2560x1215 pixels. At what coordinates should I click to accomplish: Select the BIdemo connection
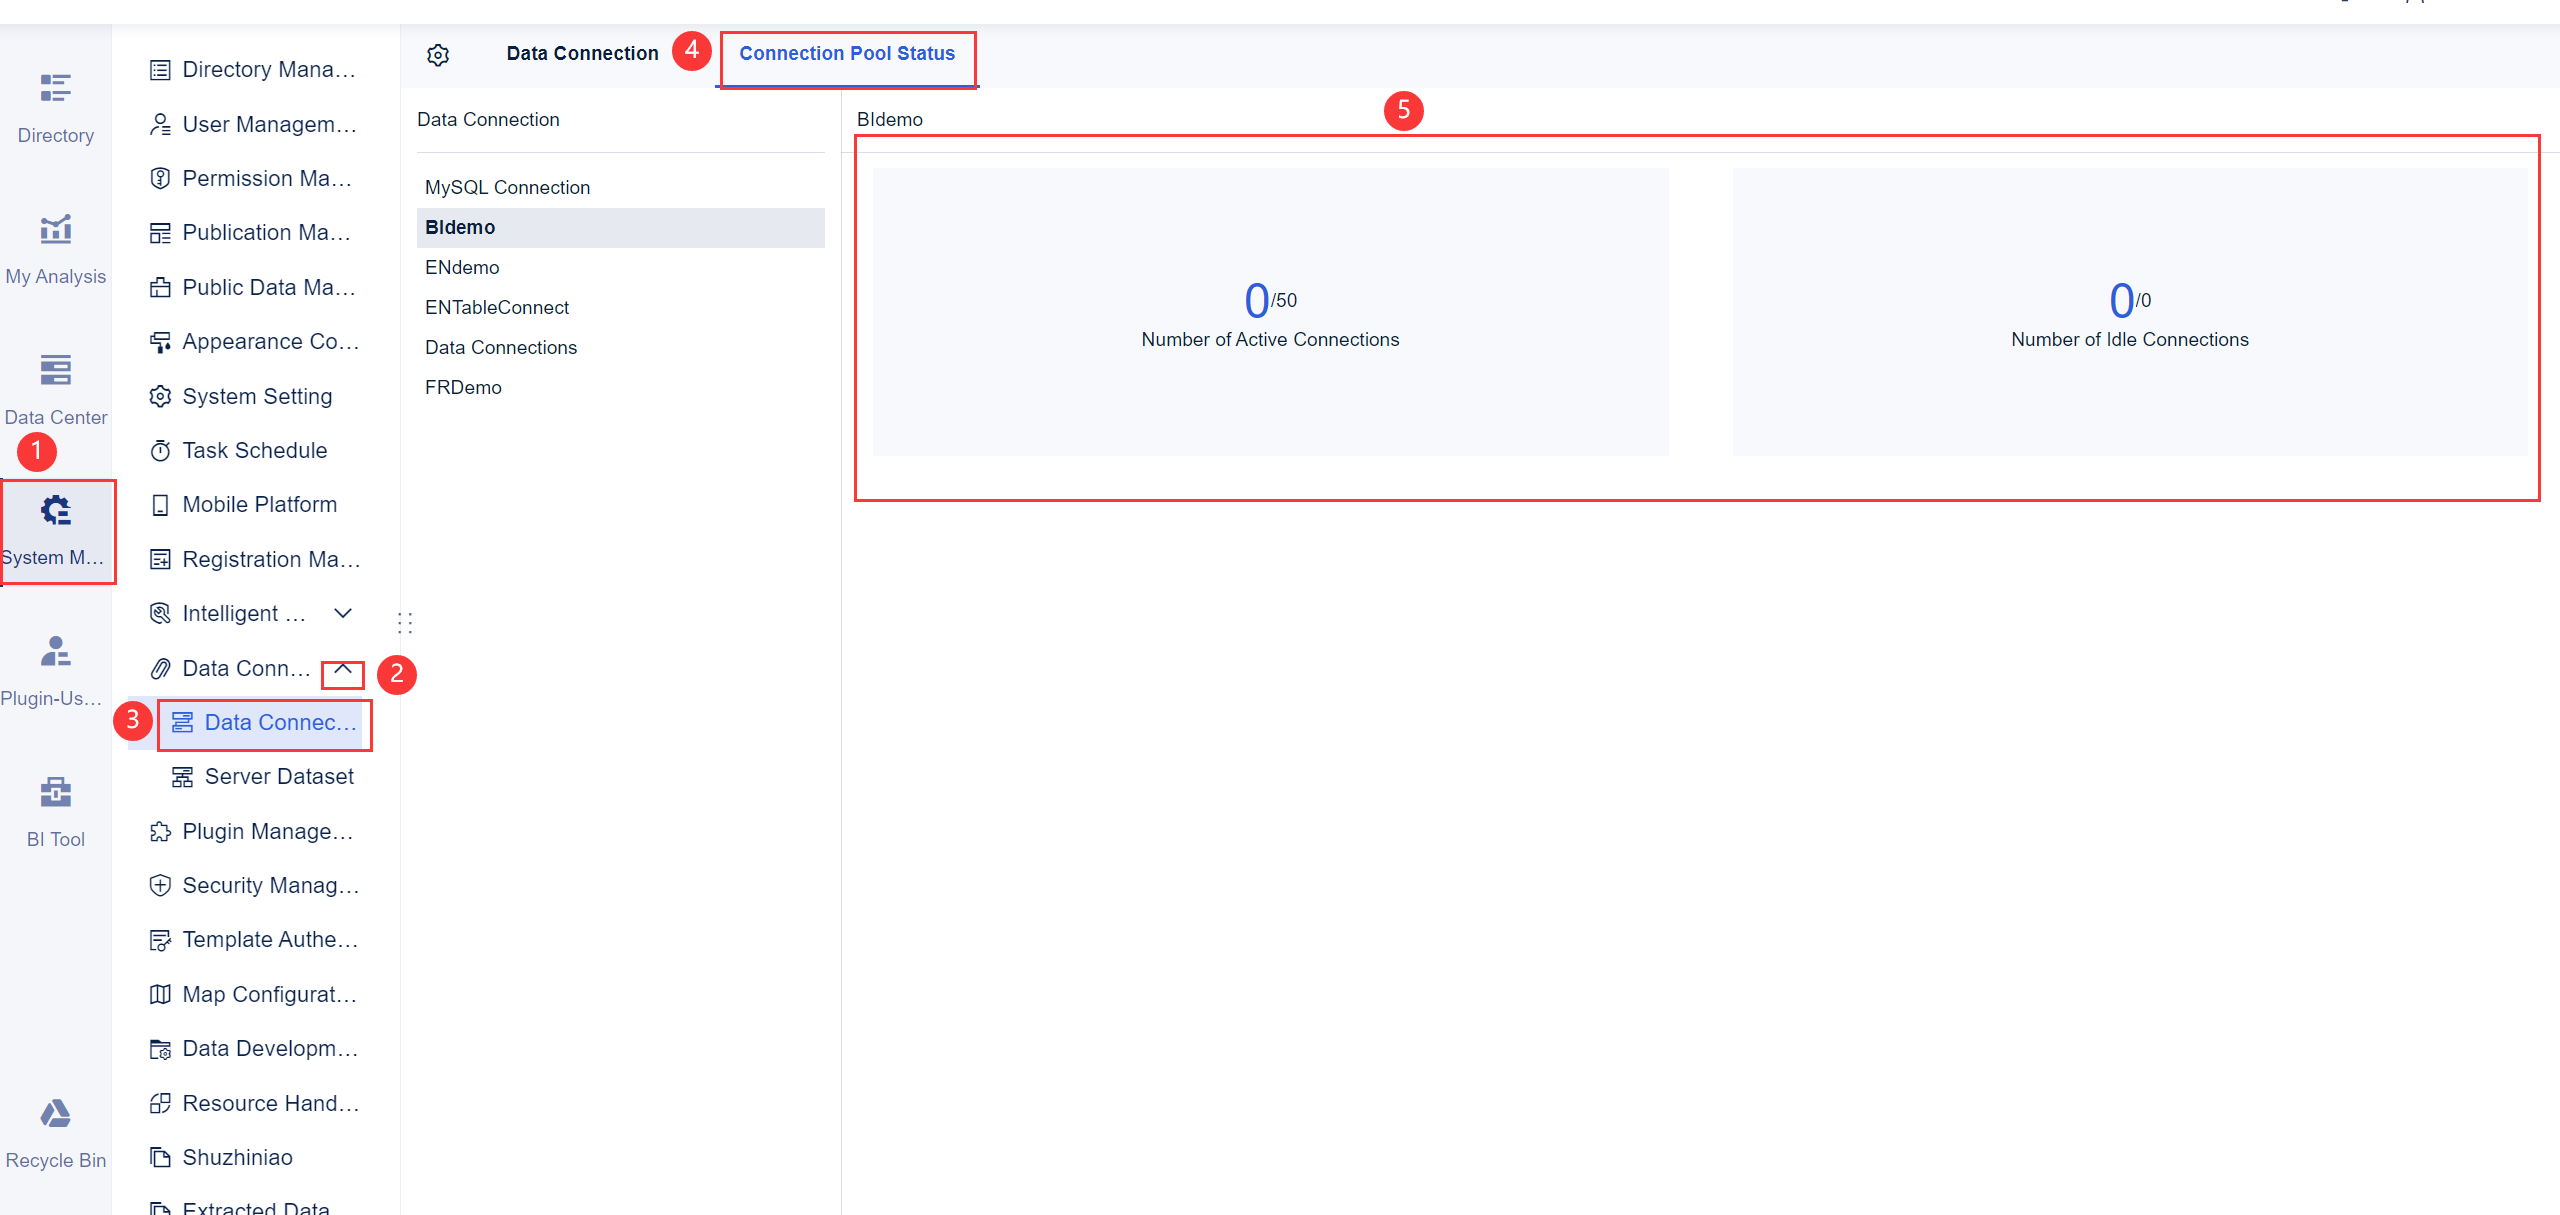459,227
